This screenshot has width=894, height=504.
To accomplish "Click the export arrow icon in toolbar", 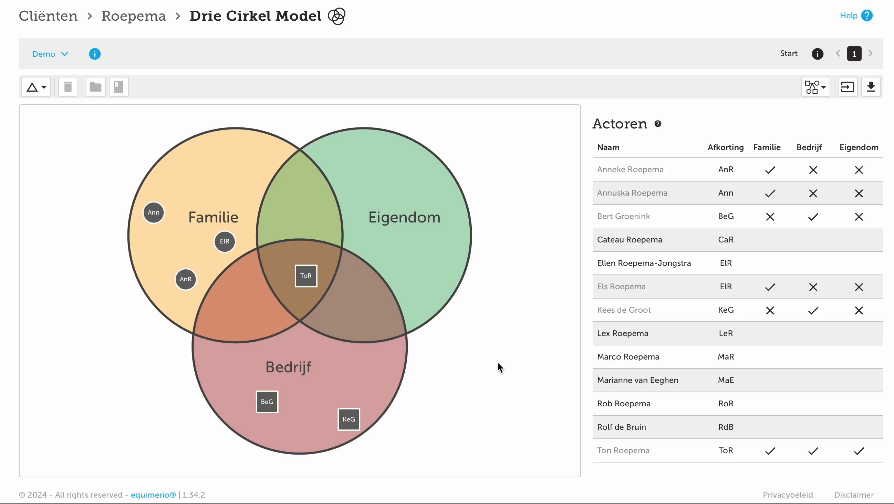I will pos(847,87).
